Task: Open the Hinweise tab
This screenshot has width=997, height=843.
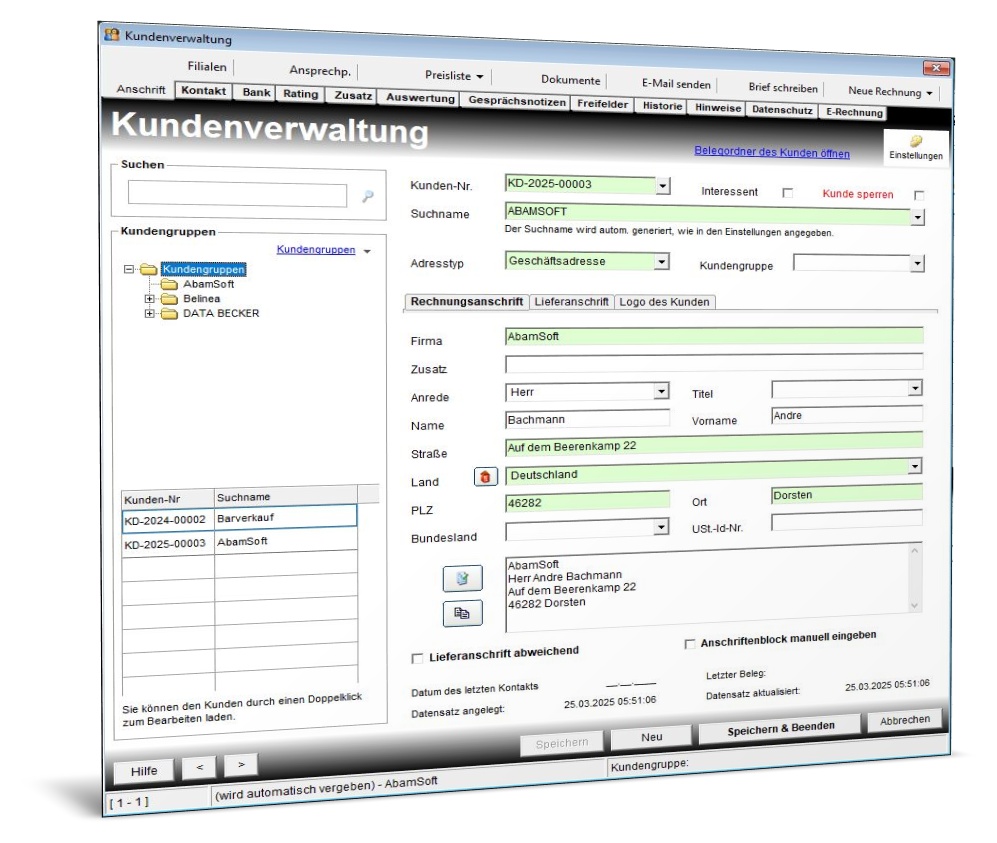Action: [718, 108]
